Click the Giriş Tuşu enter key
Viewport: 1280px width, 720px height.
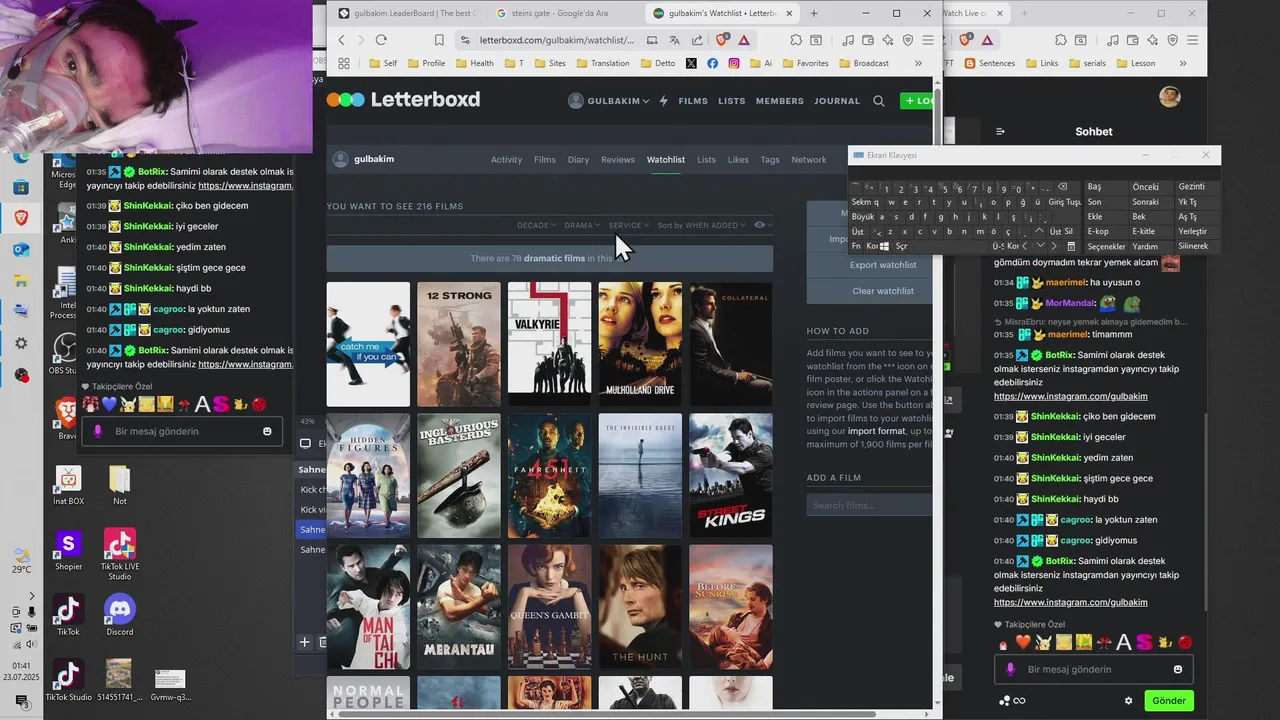pyautogui.click(x=1064, y=202)
